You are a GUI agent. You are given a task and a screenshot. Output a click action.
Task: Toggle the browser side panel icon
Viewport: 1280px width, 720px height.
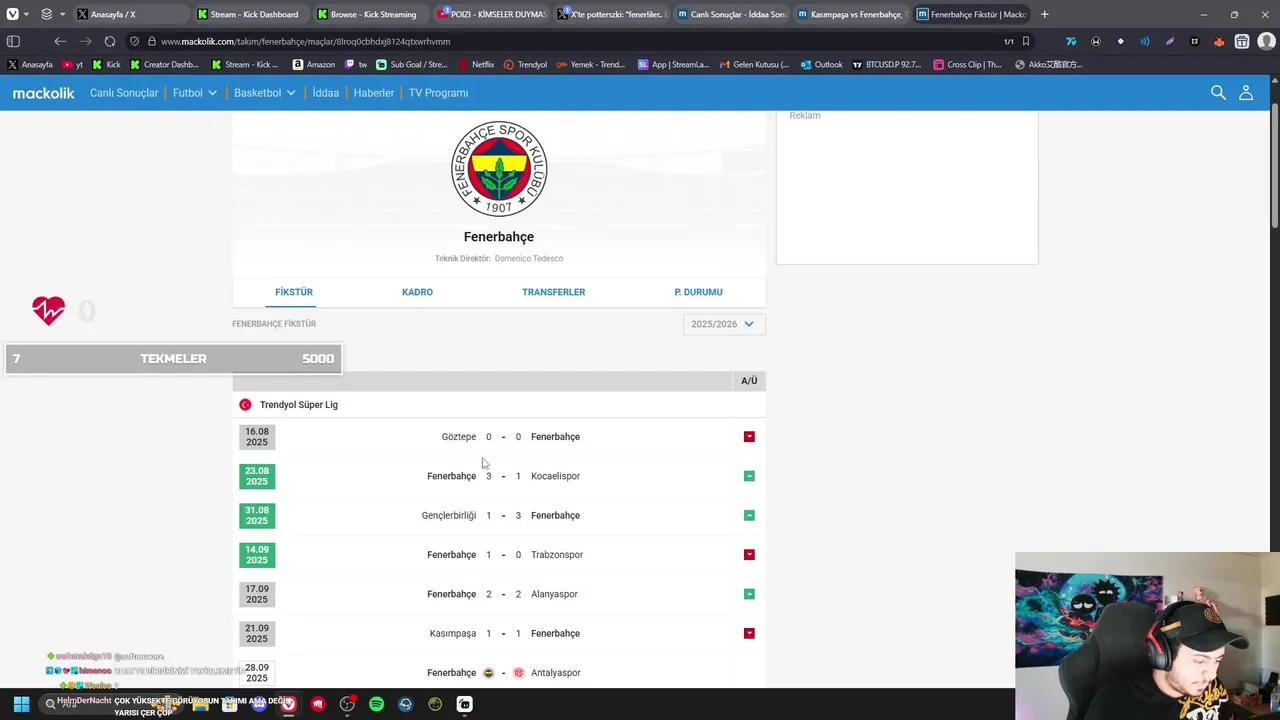[13, 41]
